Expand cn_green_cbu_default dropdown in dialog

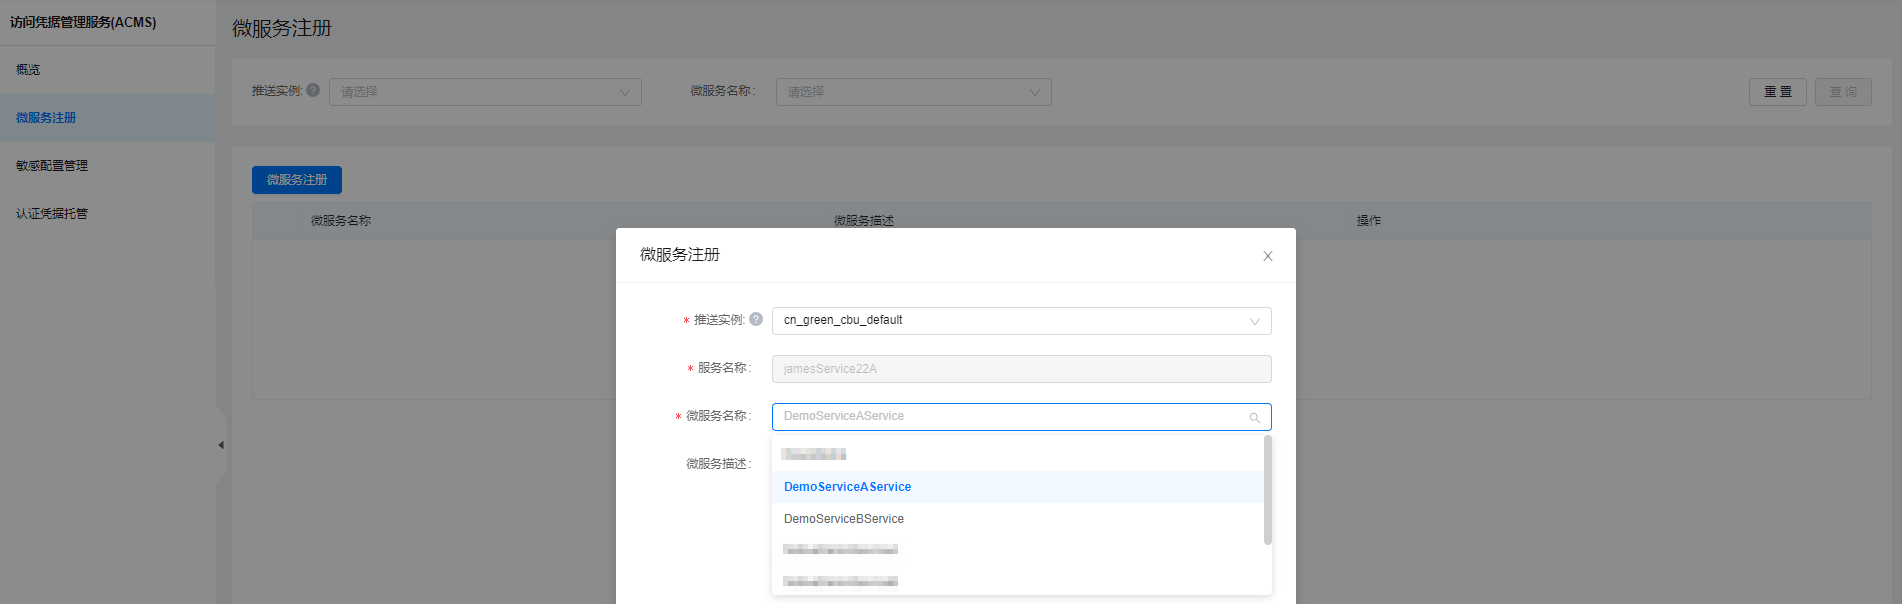pyautogui.click(x=1254, y=321)
